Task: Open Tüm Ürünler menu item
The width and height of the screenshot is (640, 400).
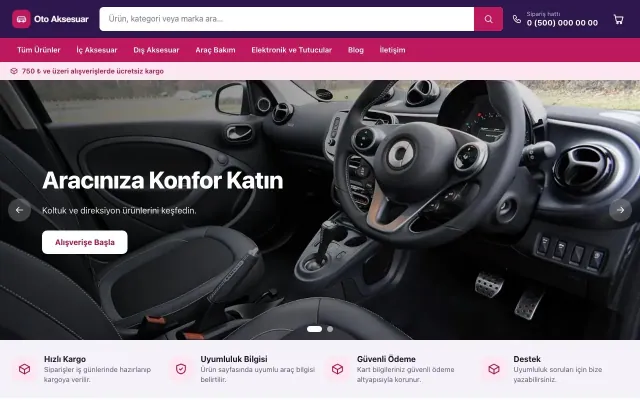Action: (x=39, y=50)
